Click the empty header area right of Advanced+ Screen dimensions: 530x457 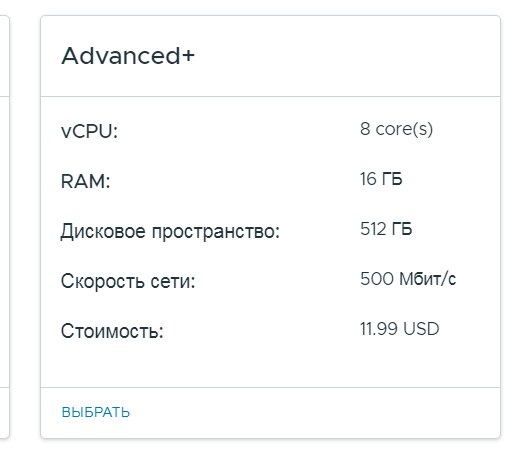click(x=345, y=56)
